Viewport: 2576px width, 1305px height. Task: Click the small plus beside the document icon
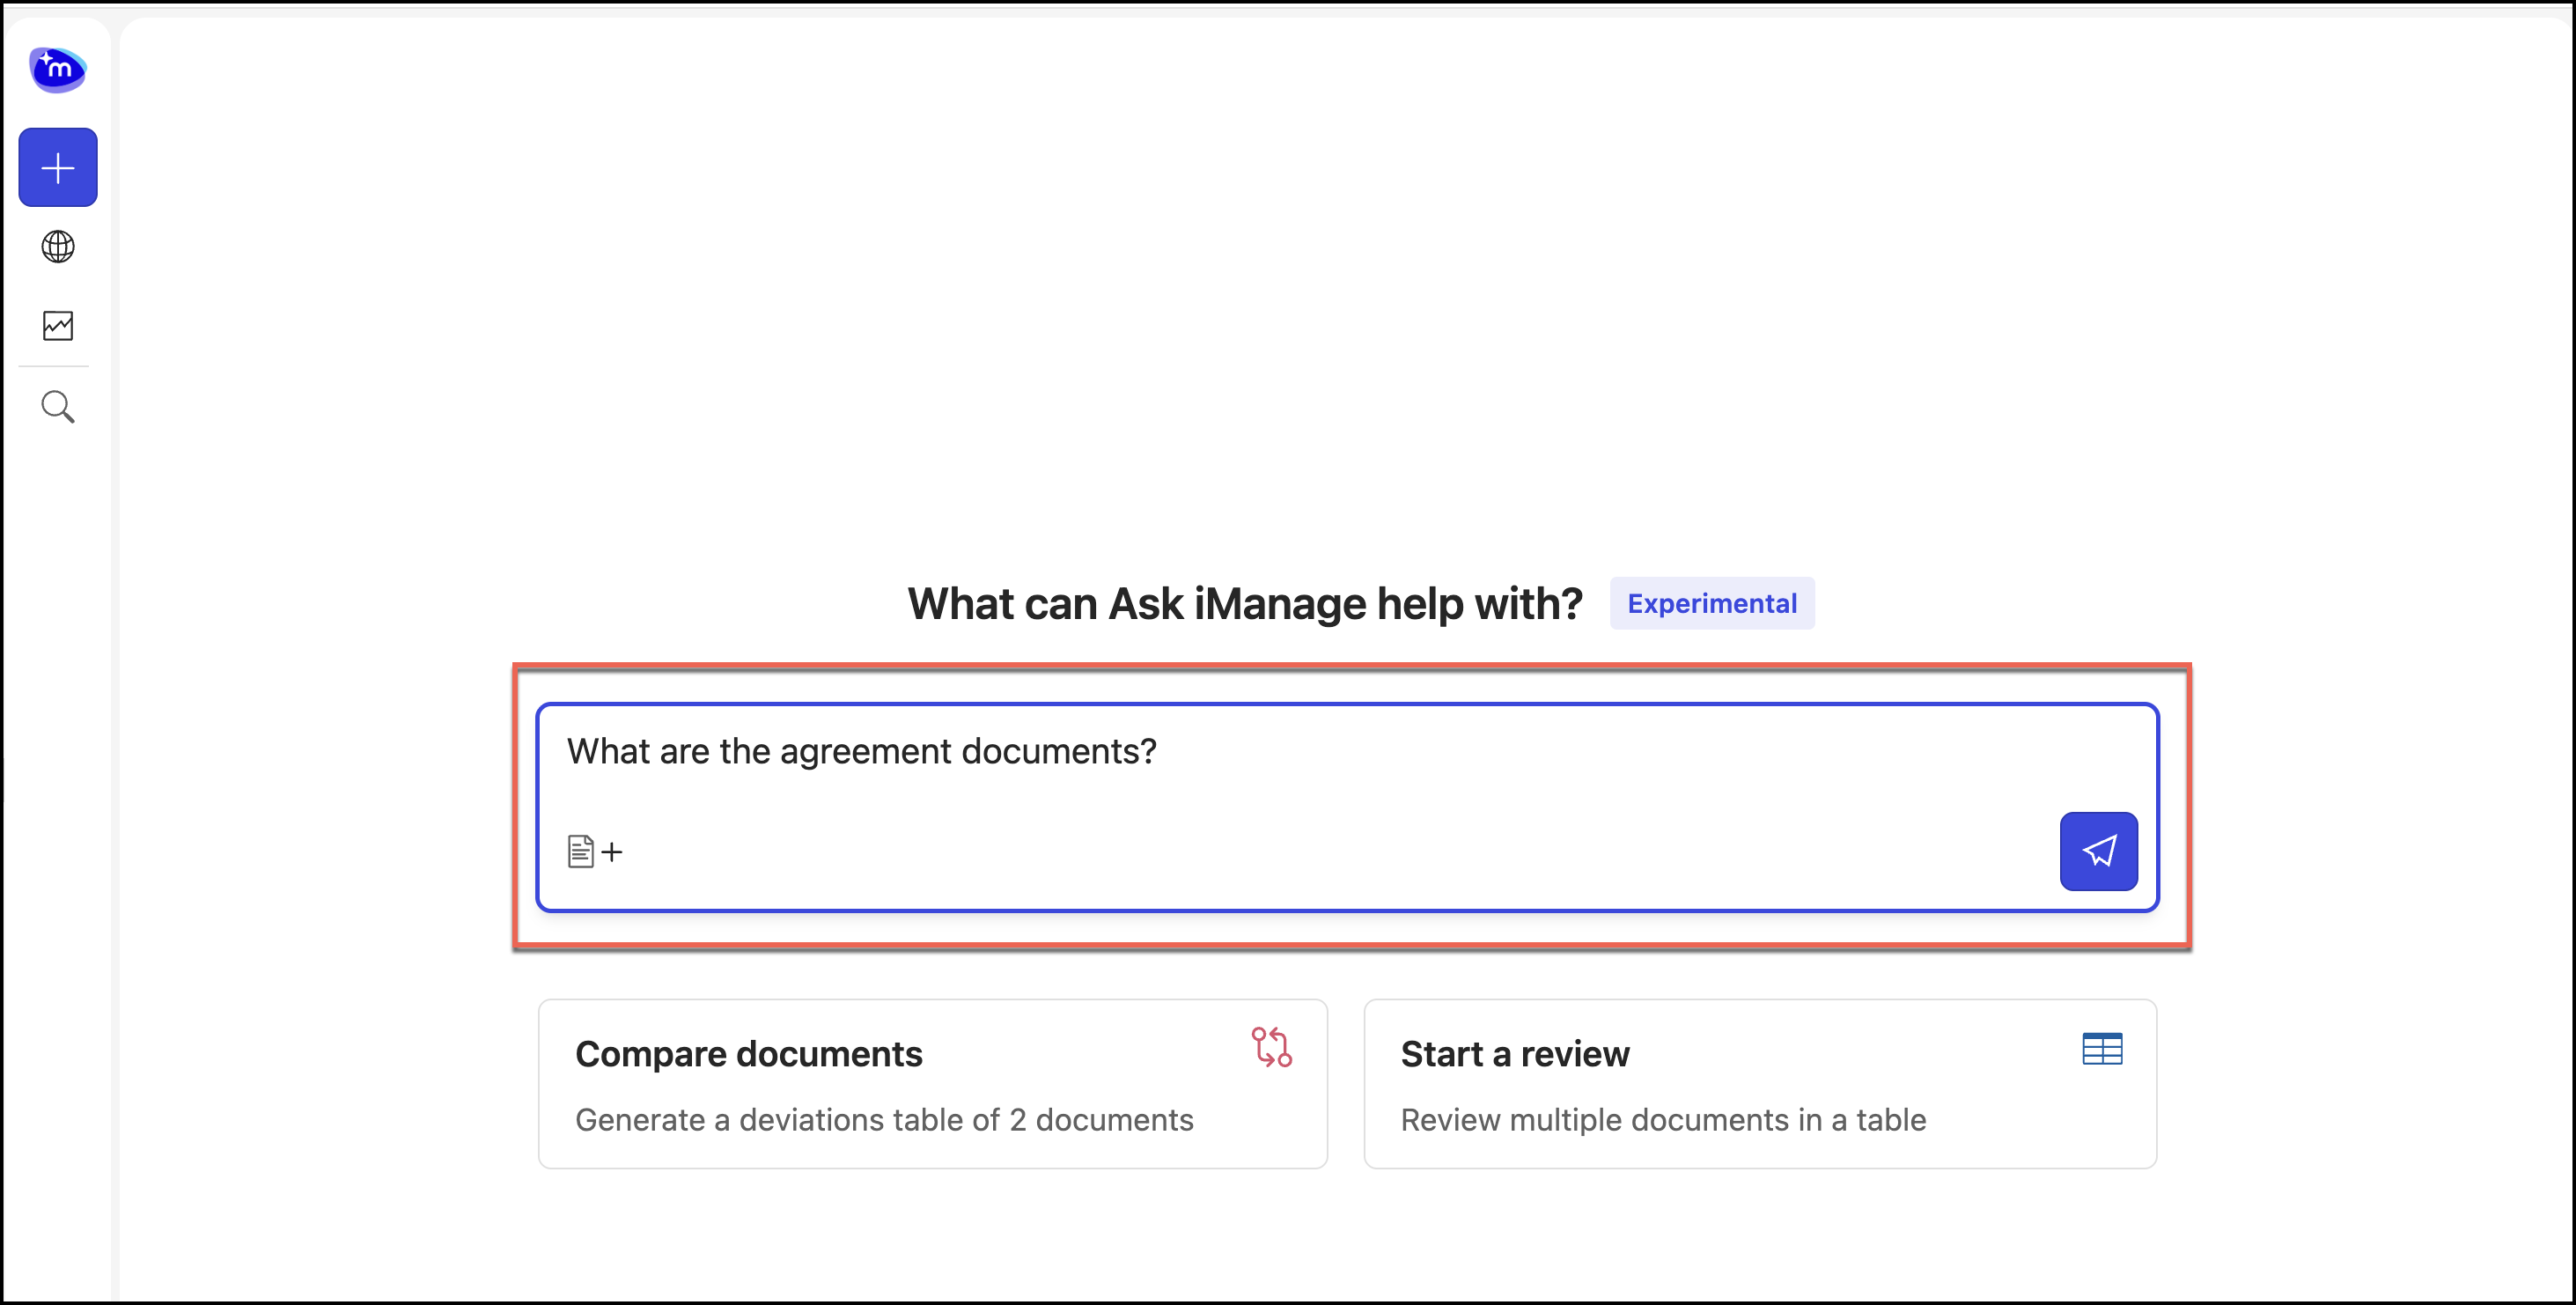(x=612, y=852)
